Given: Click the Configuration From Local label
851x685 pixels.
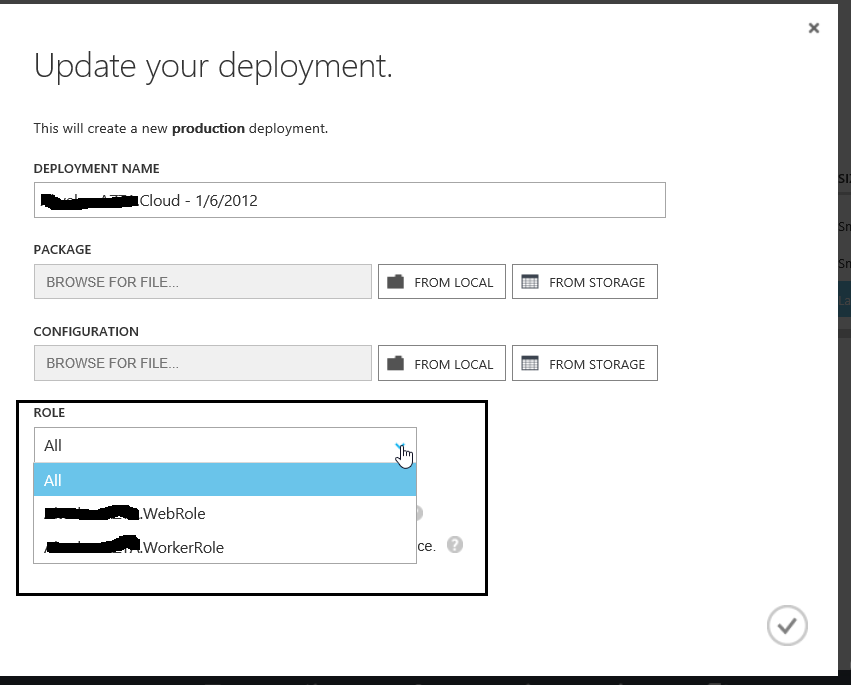Looking at the screenshot, I should coord(453,365).
